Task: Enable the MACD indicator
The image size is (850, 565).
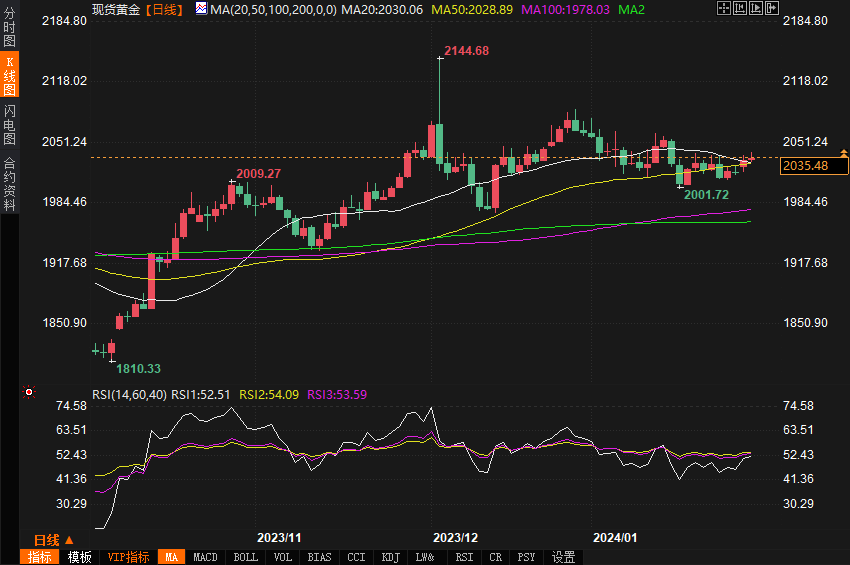Action: point(205,557)
